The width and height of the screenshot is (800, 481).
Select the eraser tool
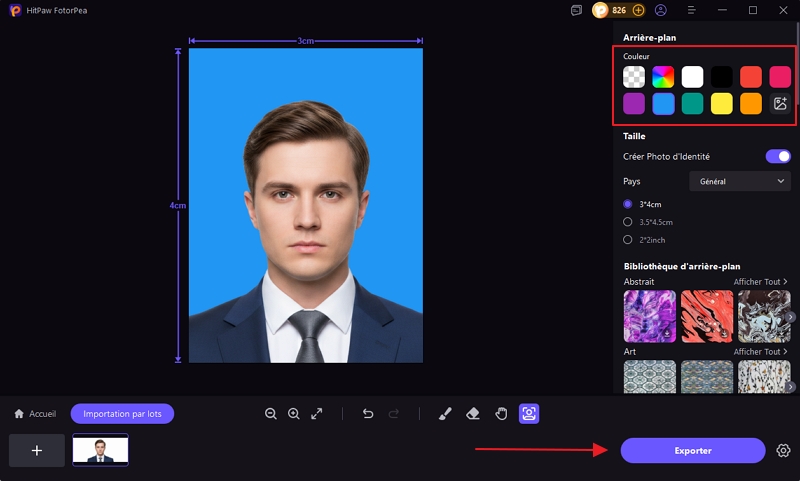[x=473, y=414]
